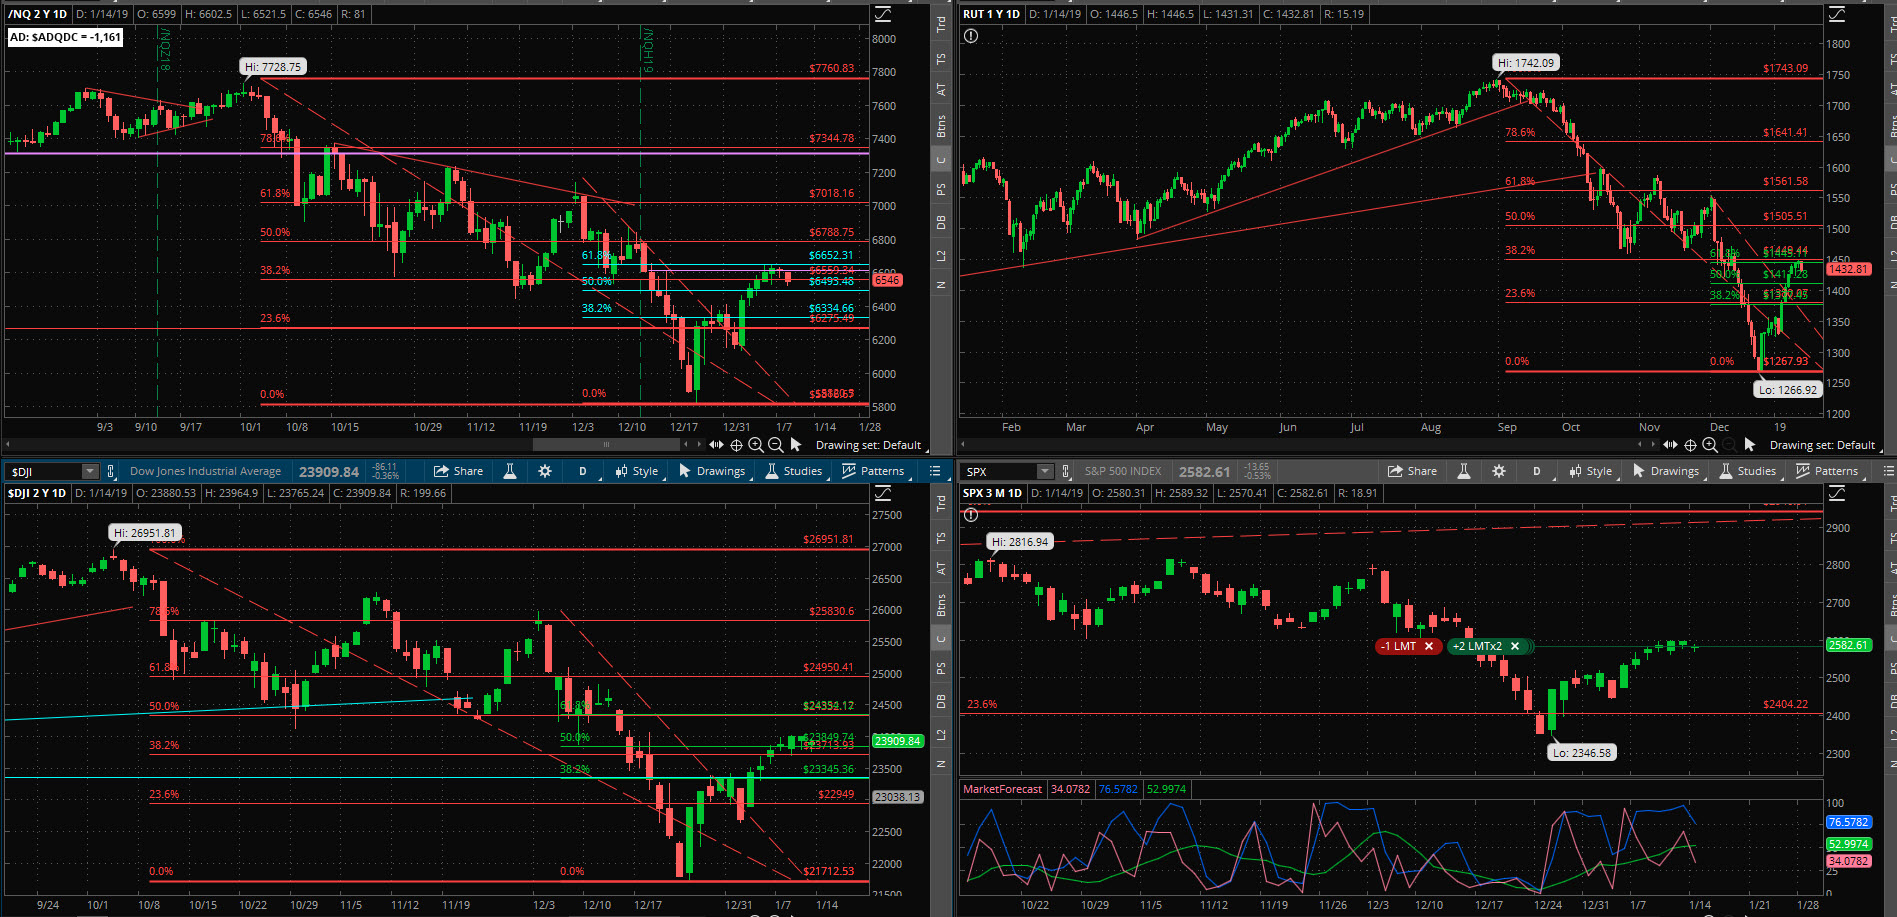This screenshot has height=917, width=1897.
Task: Switch to AT side tab beside /NQ chart
Action: (x=941, y=90)
